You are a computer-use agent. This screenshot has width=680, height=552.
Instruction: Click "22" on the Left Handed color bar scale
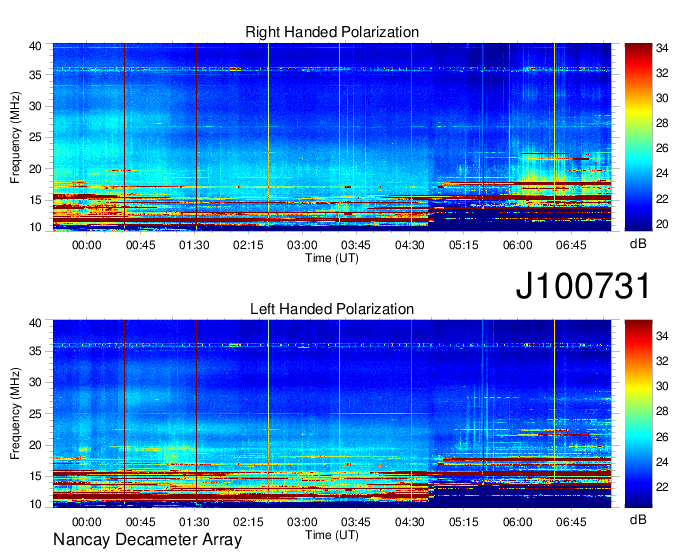tap(662, 487)
